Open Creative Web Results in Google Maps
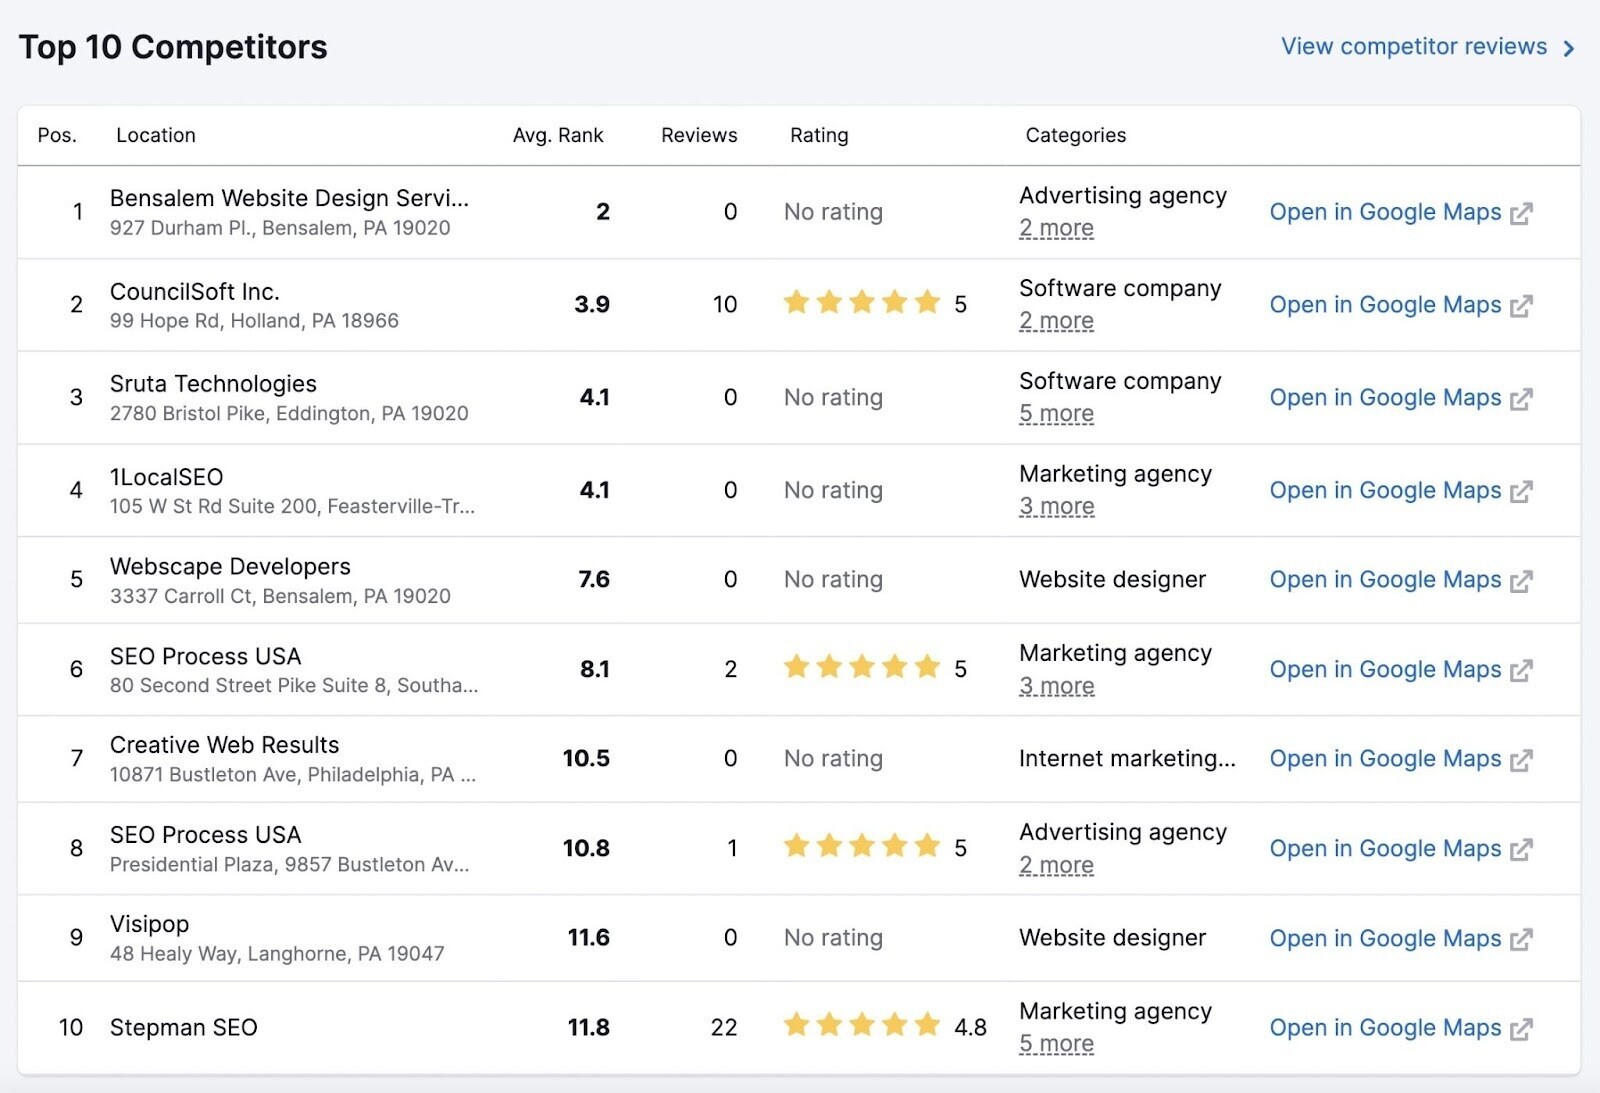Screen dimensions: 1600x1093 click(1385, 759)
